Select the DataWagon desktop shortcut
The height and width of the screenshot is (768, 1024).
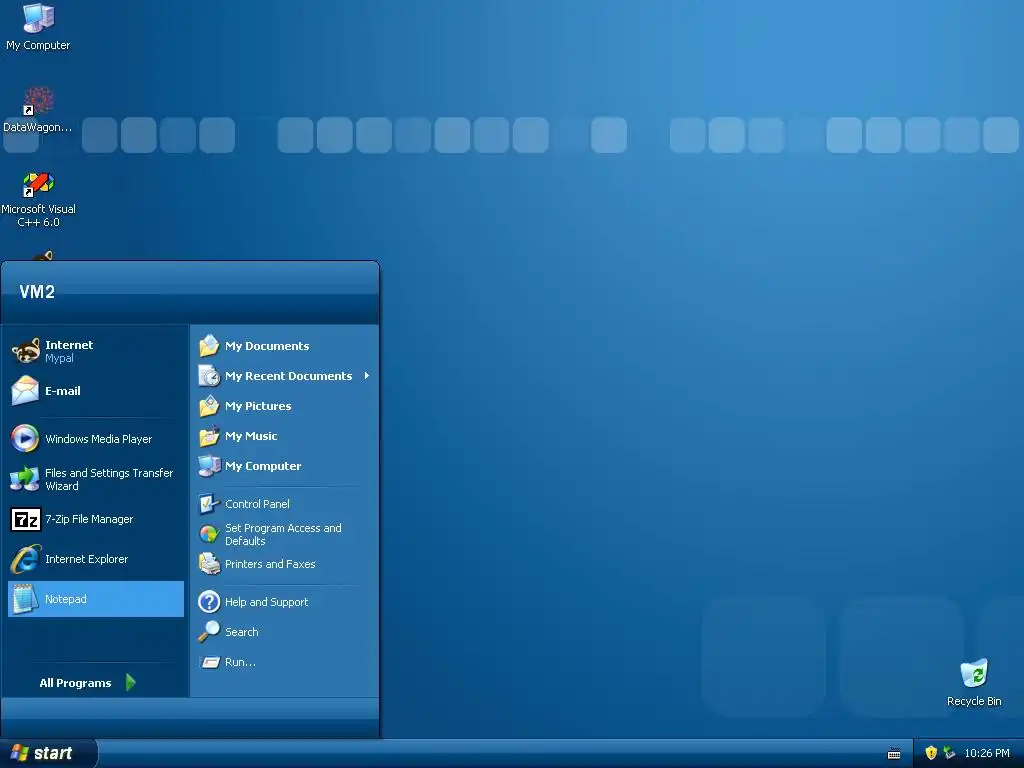point(38,110)
